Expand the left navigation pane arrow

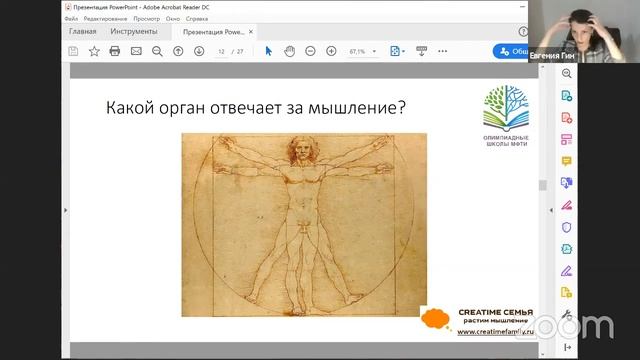pyautogui.click(x=66, y=210)
